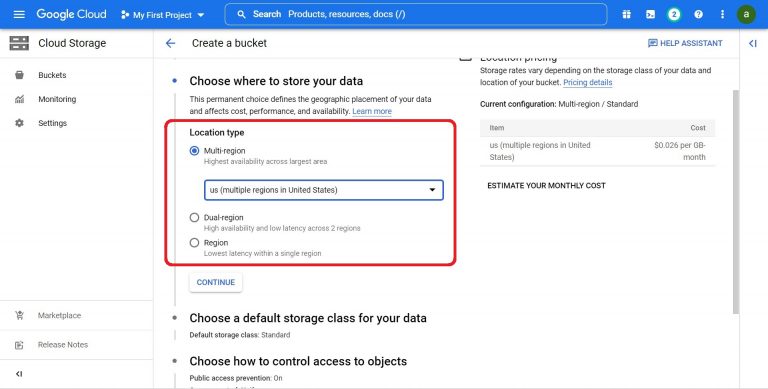Open the three-dot settings and utilities menu
The image size is (768, 389).
pyautogui.click(x=722, y=14)
